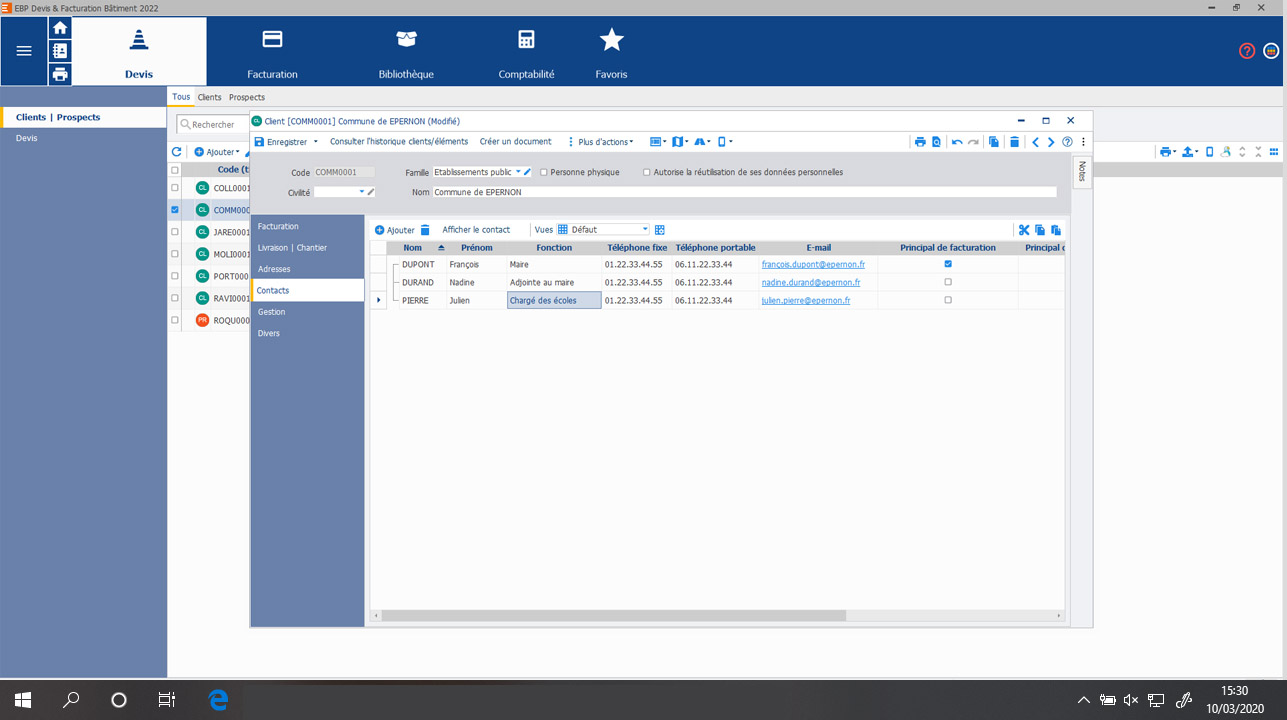
Task: Open the Bibliothèque module
Action: [406, 52]
